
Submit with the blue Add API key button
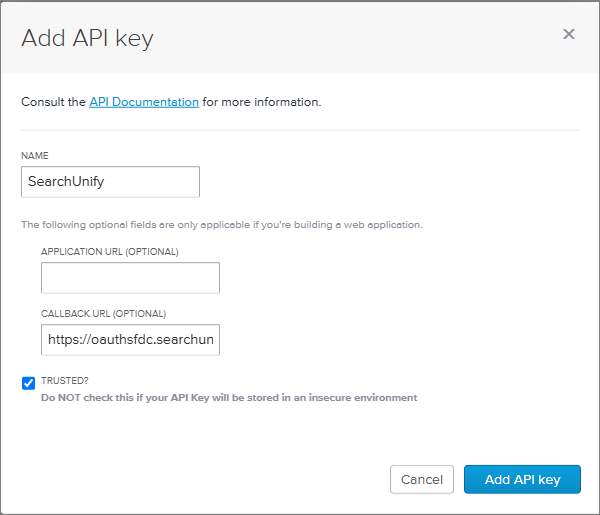[x=522, y=479]
